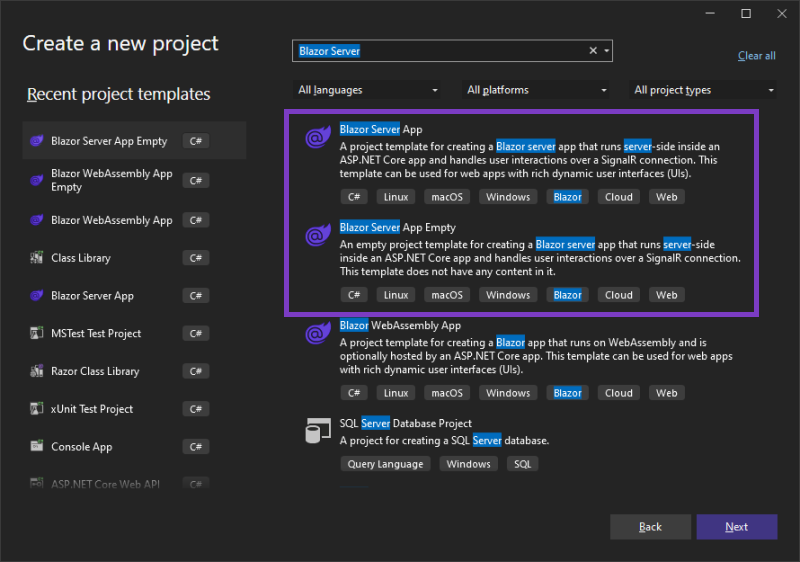Choose SQL Server Database Project result title
800x562 pixels.
tap(406, 423)
